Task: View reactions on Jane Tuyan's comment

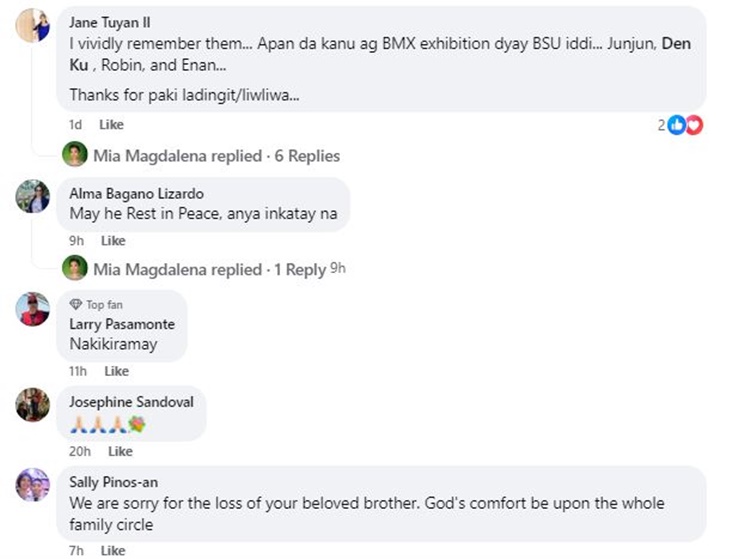Action: 684,125
